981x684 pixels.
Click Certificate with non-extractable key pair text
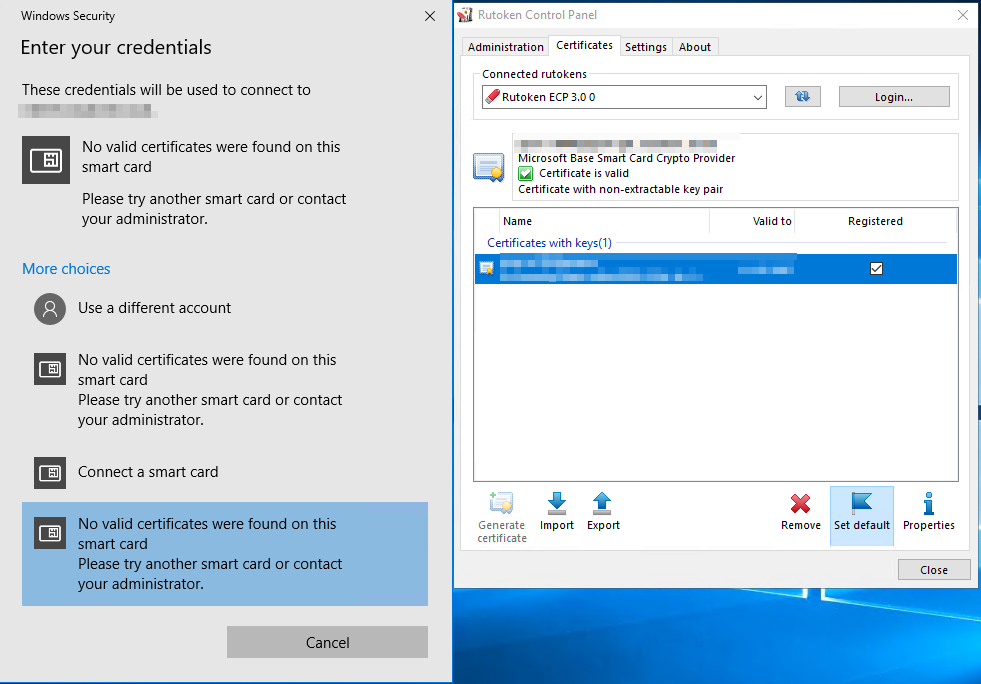tap(621, 189)
